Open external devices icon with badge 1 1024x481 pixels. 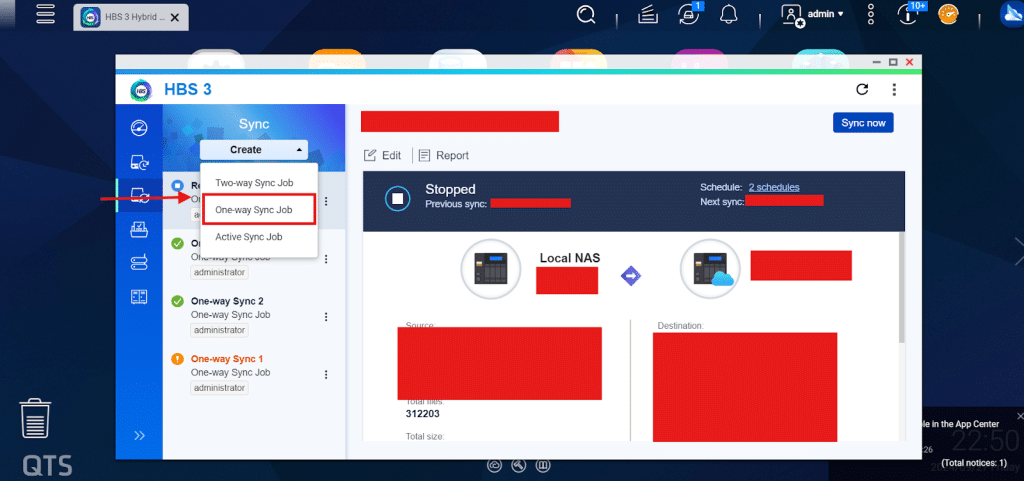688,14
